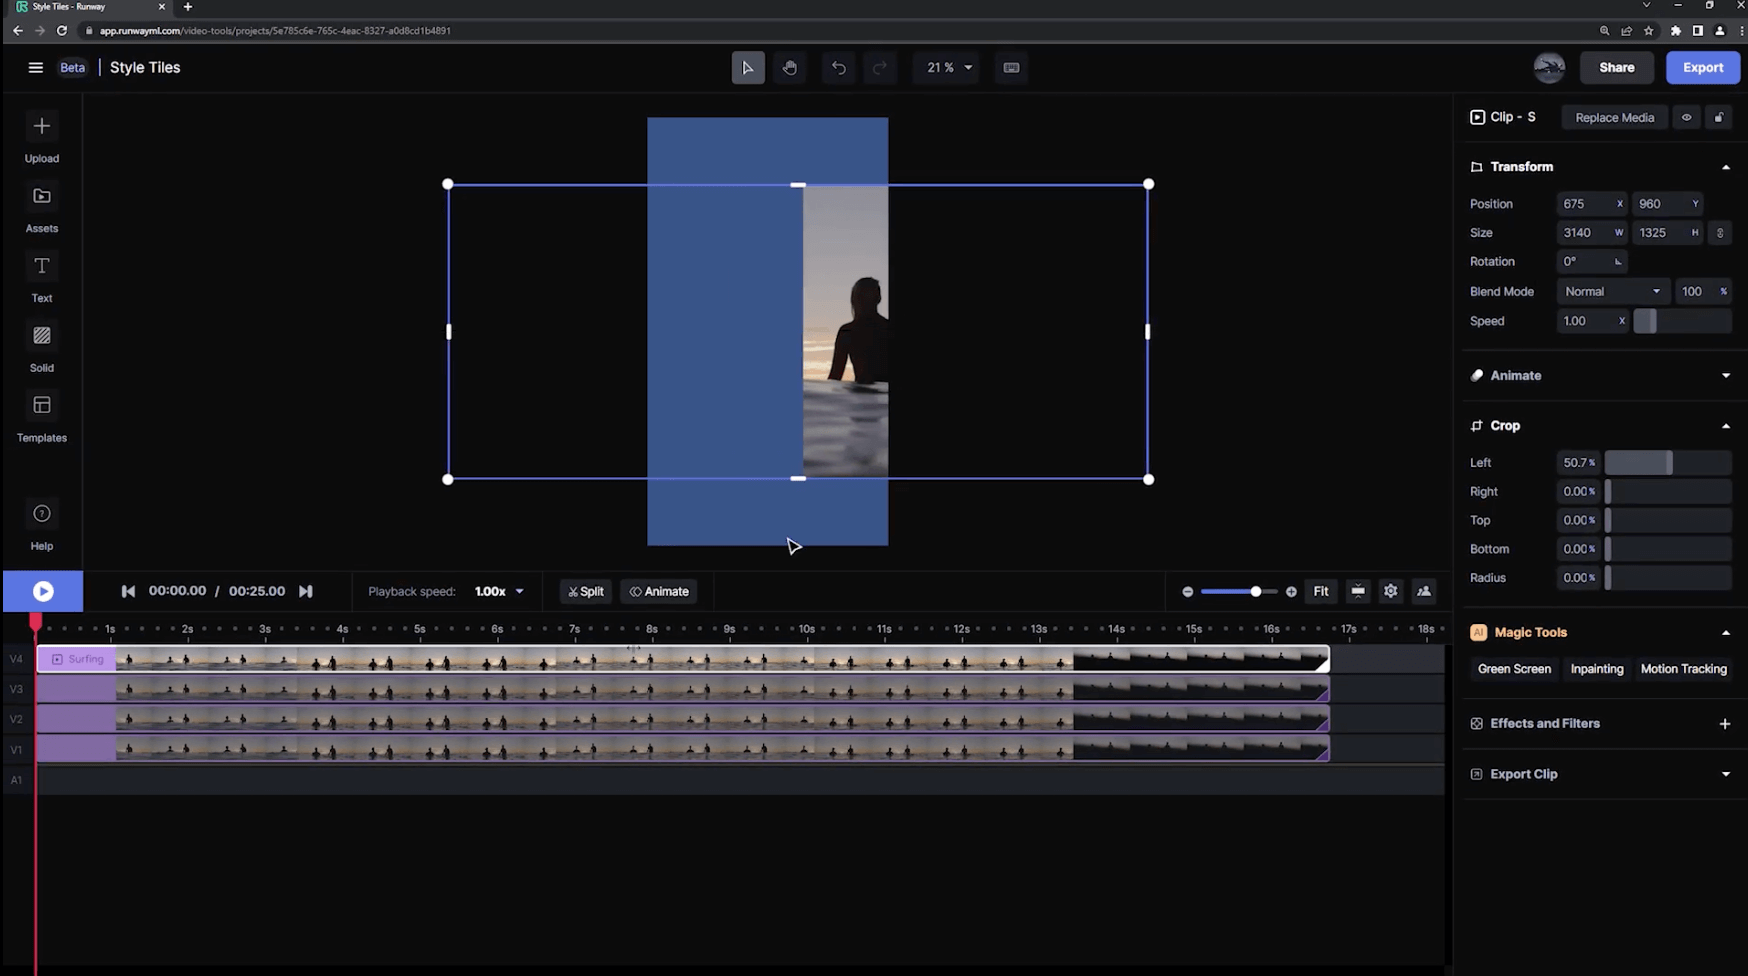Click the undo arrow icon

pos(838,68)
